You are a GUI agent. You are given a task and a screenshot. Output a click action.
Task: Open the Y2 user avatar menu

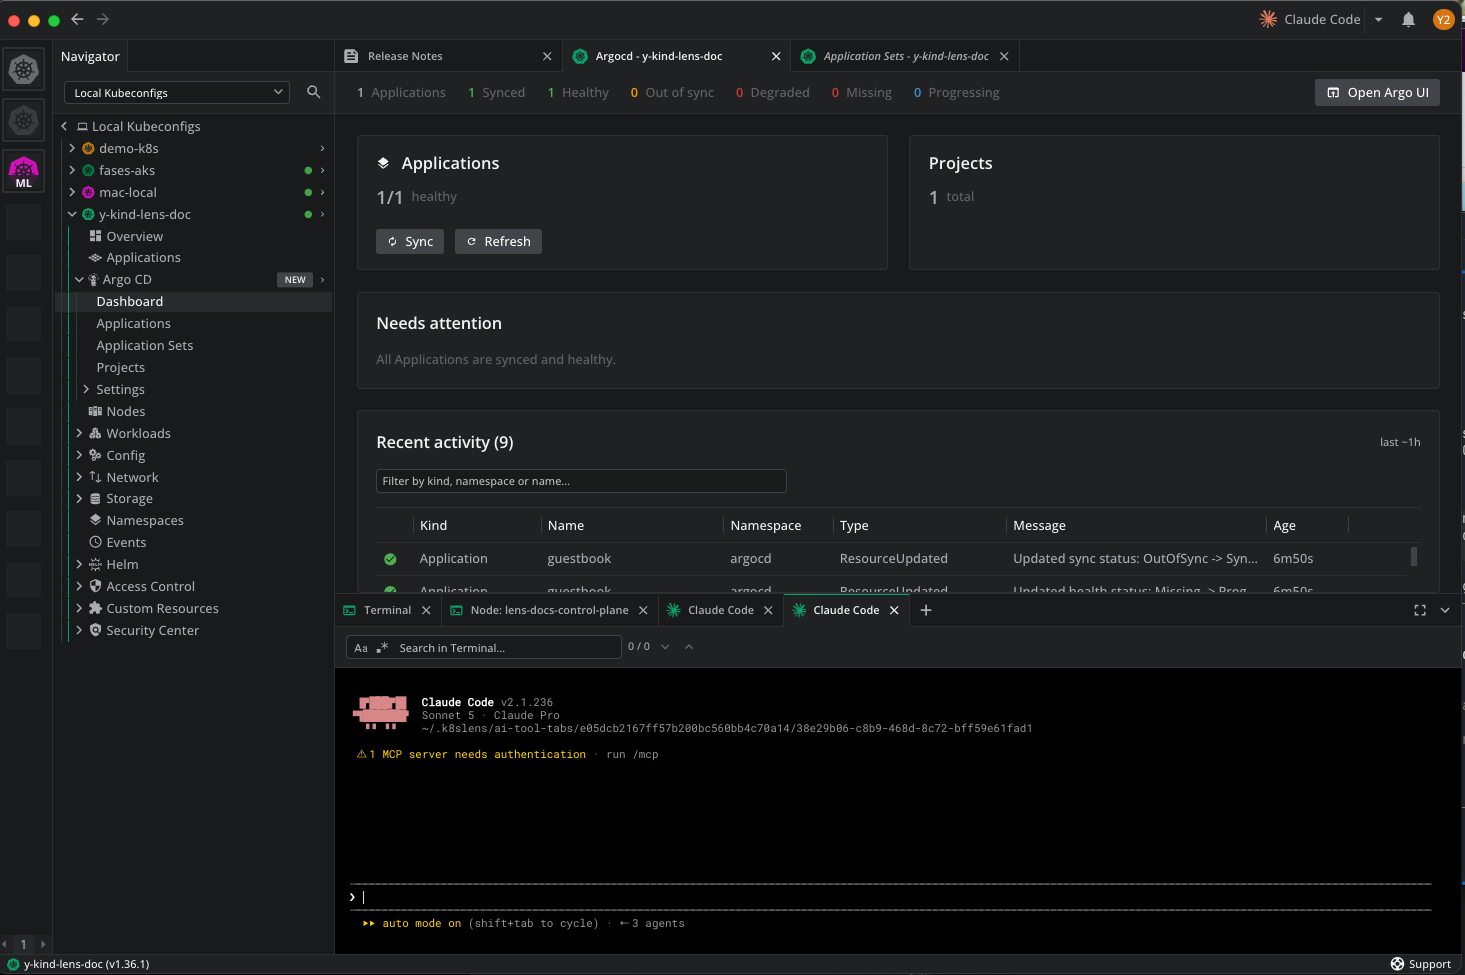pos(1443,19)
